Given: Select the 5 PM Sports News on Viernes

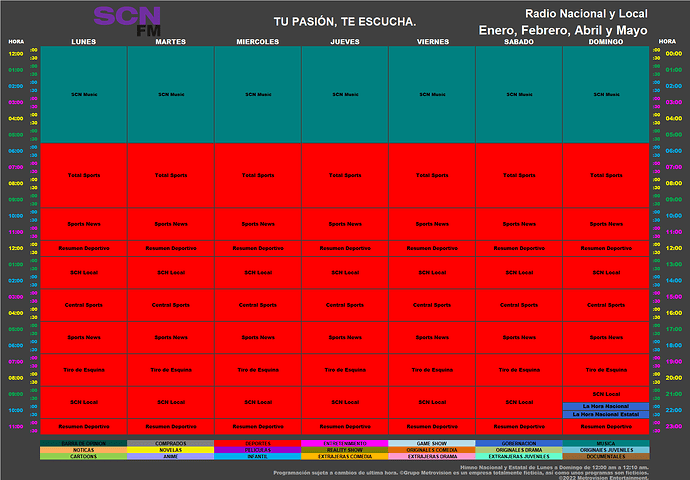Looking at the screenshot, I should 432,337.
